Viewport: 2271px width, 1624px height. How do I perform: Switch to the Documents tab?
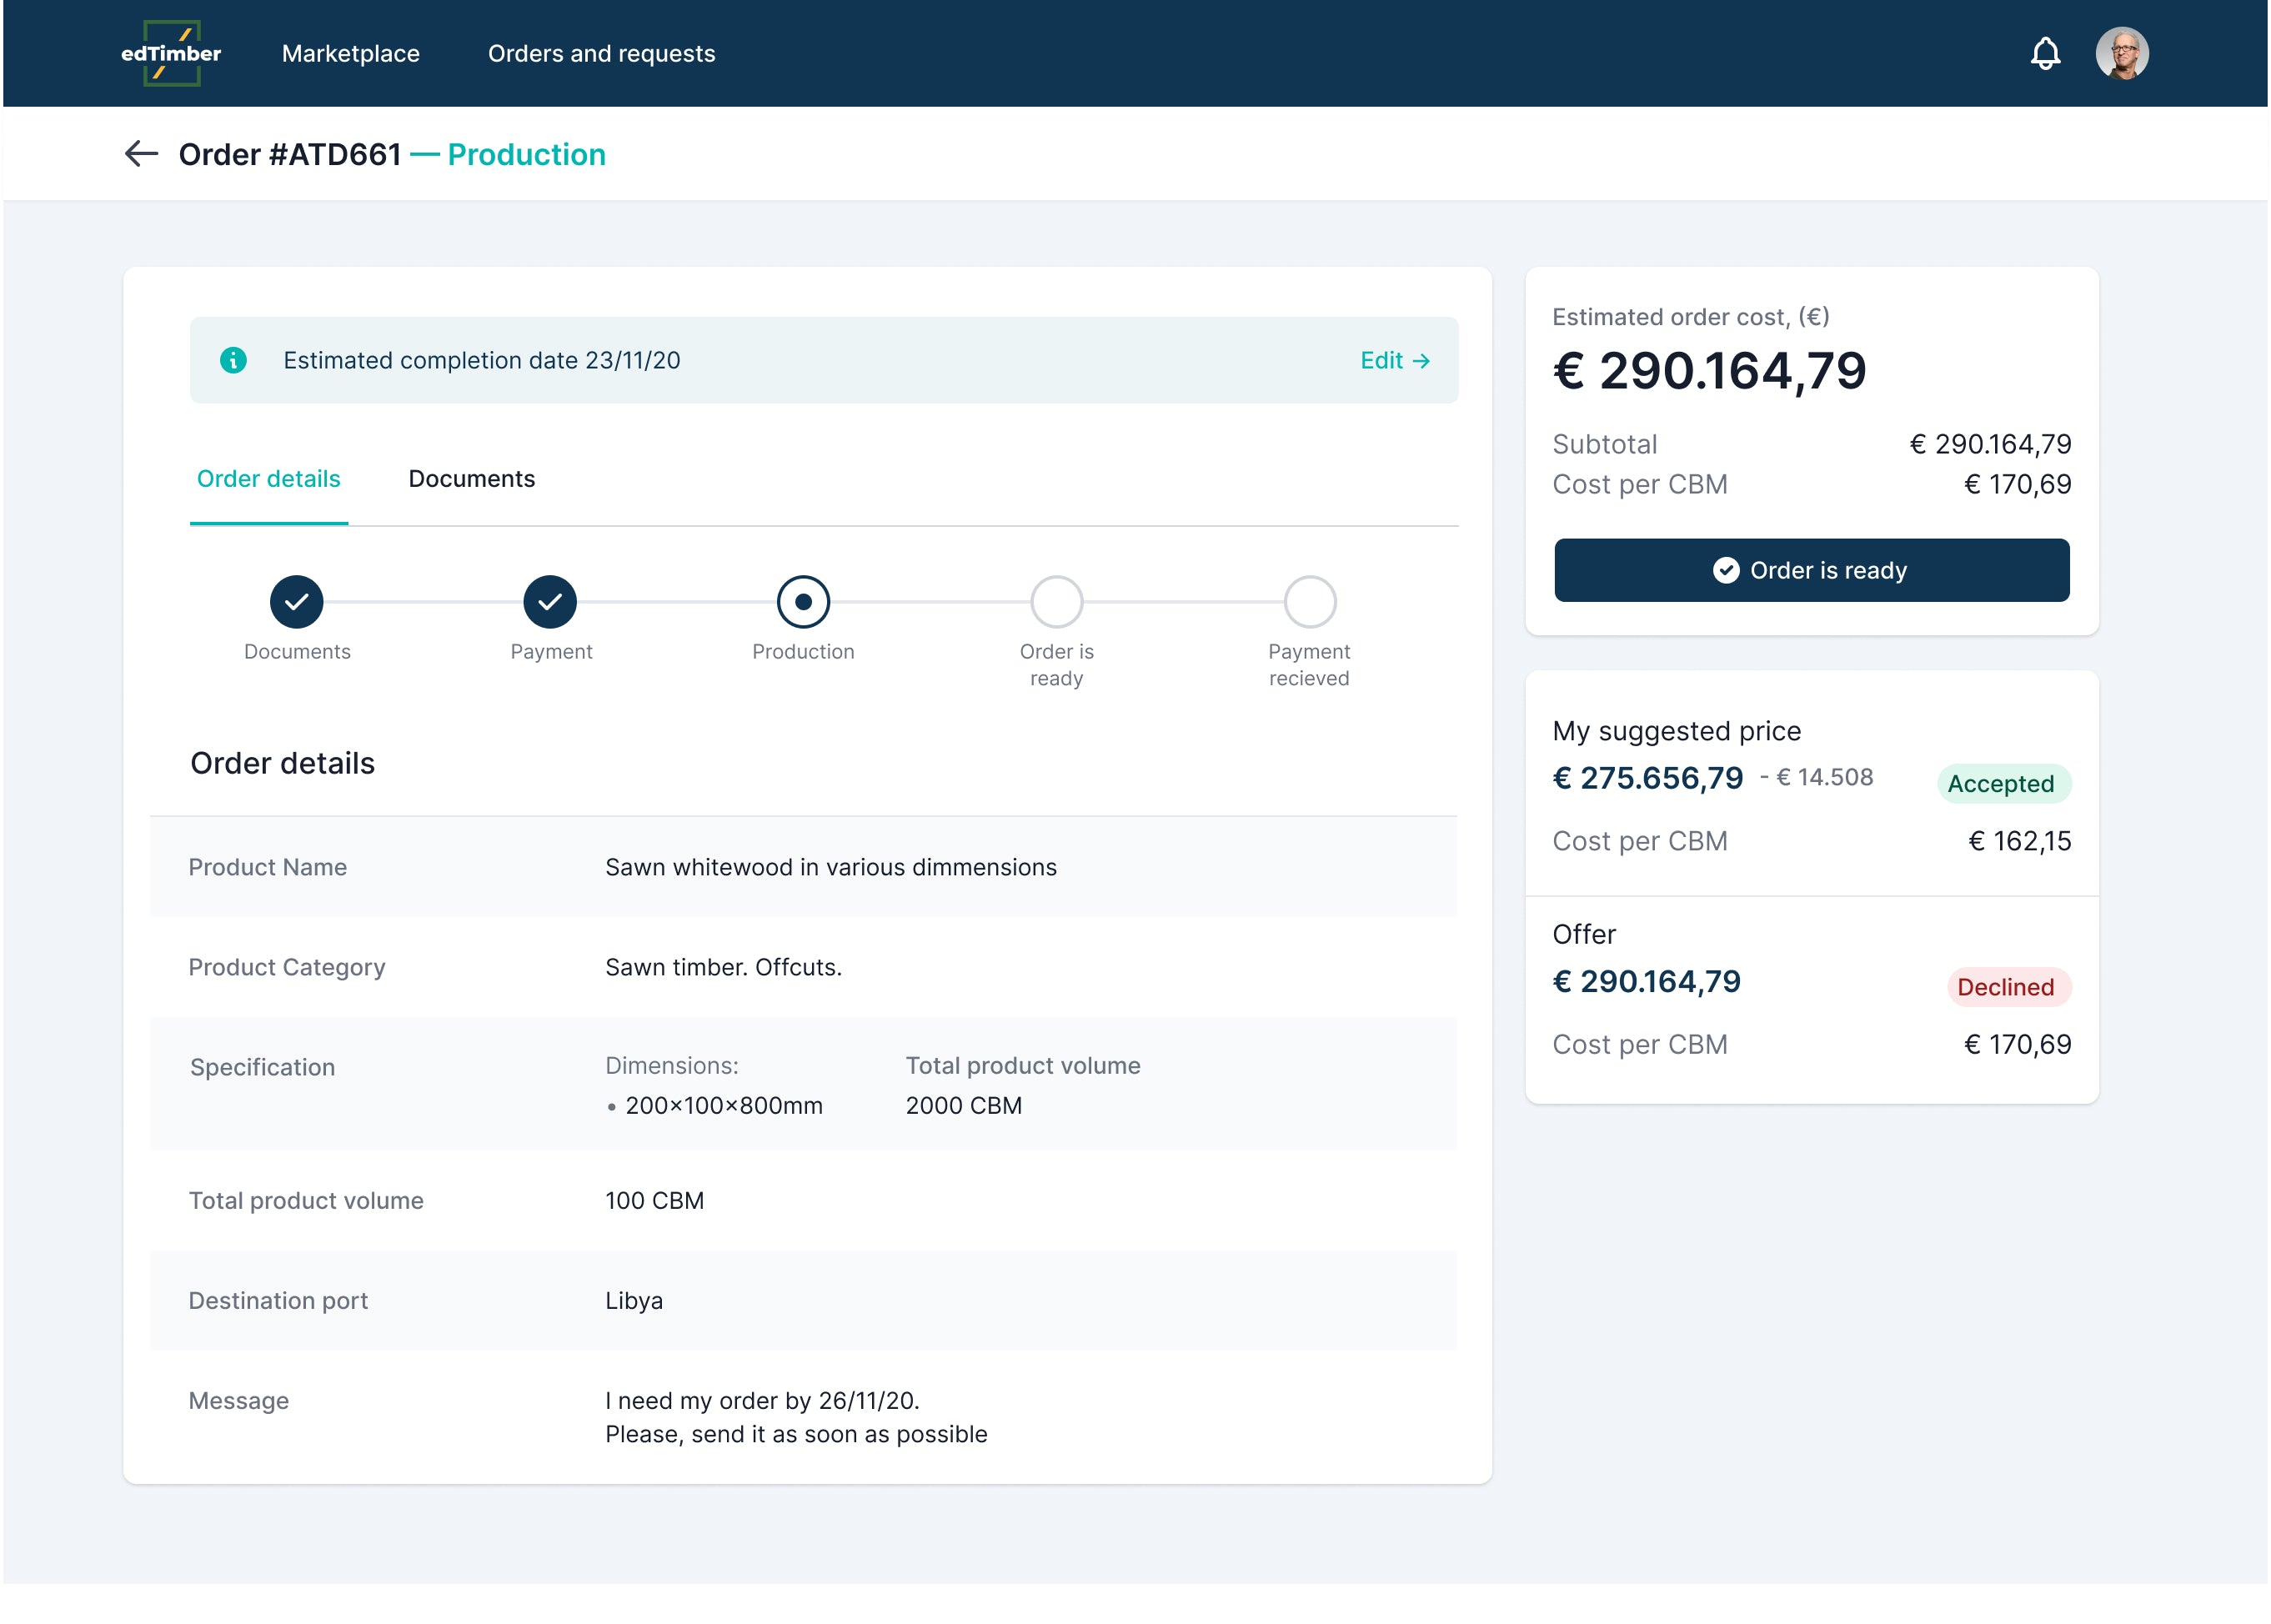[471, 479]
